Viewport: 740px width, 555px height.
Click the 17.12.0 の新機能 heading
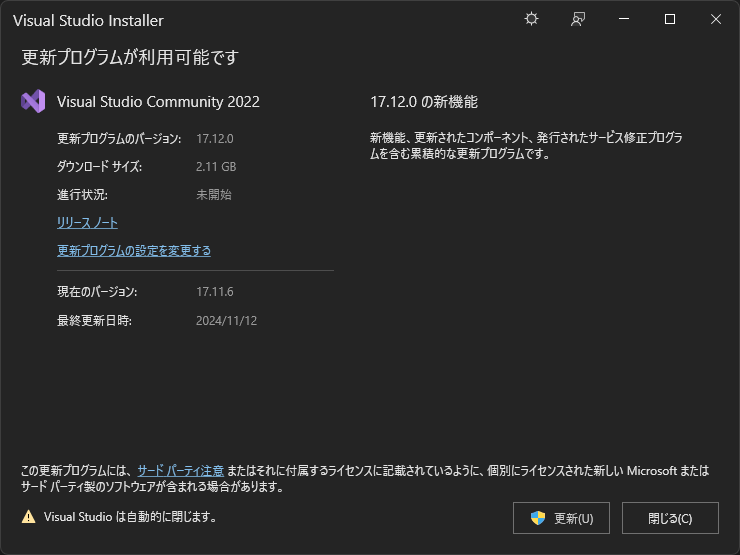click(x=424, y=102)
